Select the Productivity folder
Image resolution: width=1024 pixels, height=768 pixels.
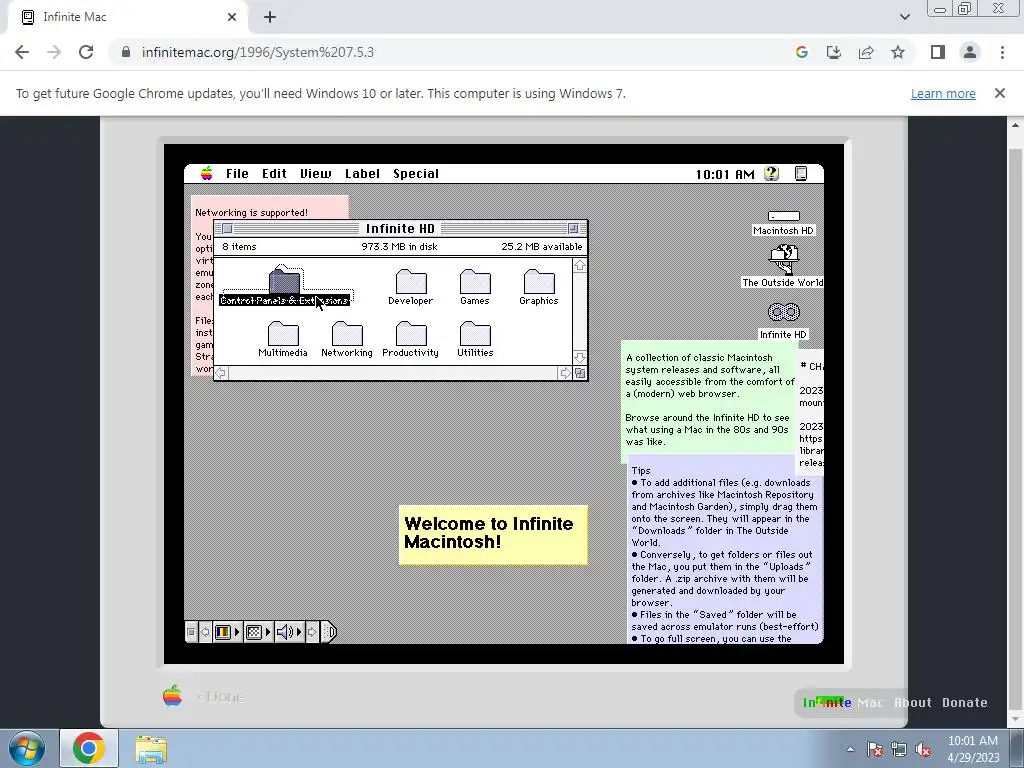pos(411,339)
